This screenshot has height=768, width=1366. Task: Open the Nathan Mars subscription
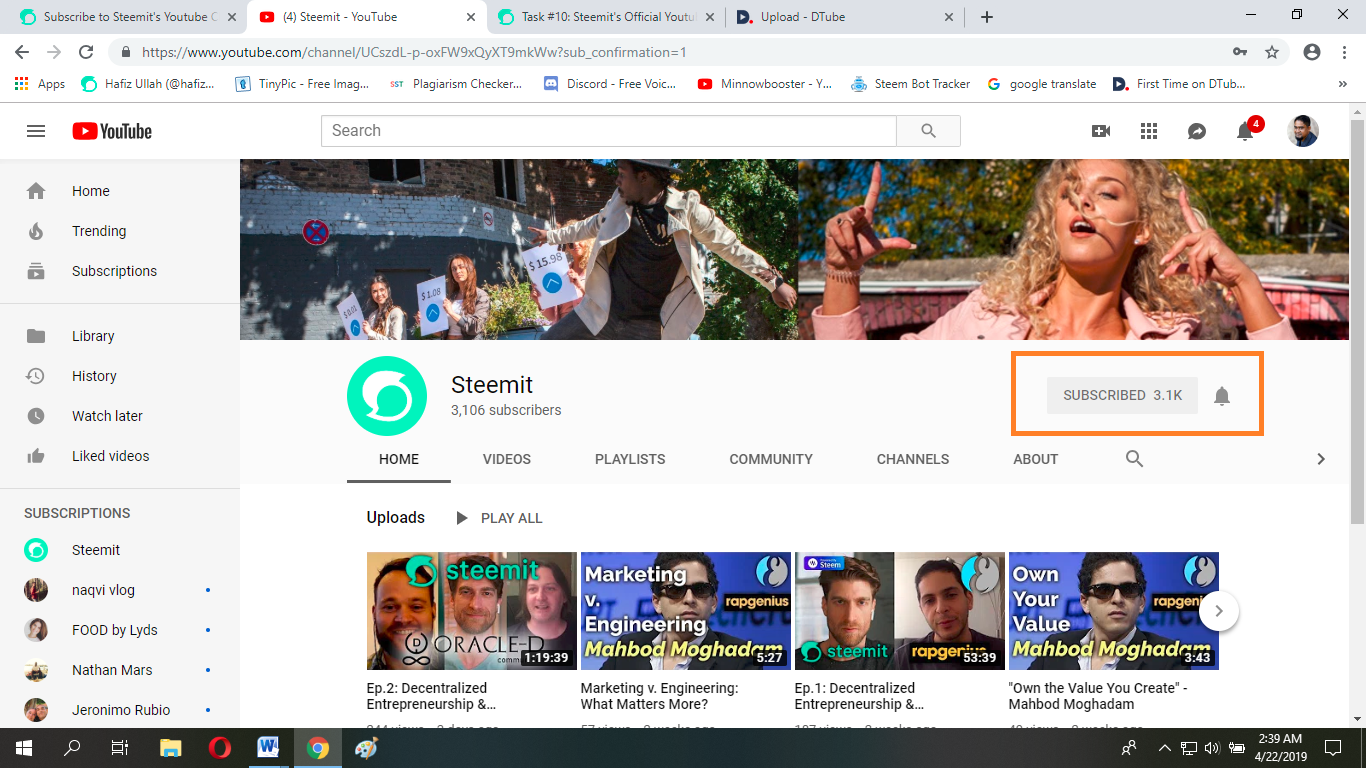120,670
